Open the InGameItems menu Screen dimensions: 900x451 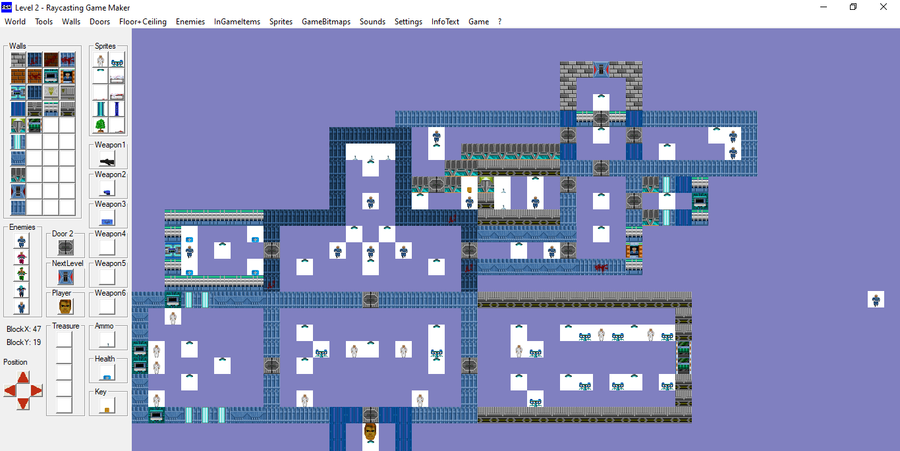[x=237, y=21]
